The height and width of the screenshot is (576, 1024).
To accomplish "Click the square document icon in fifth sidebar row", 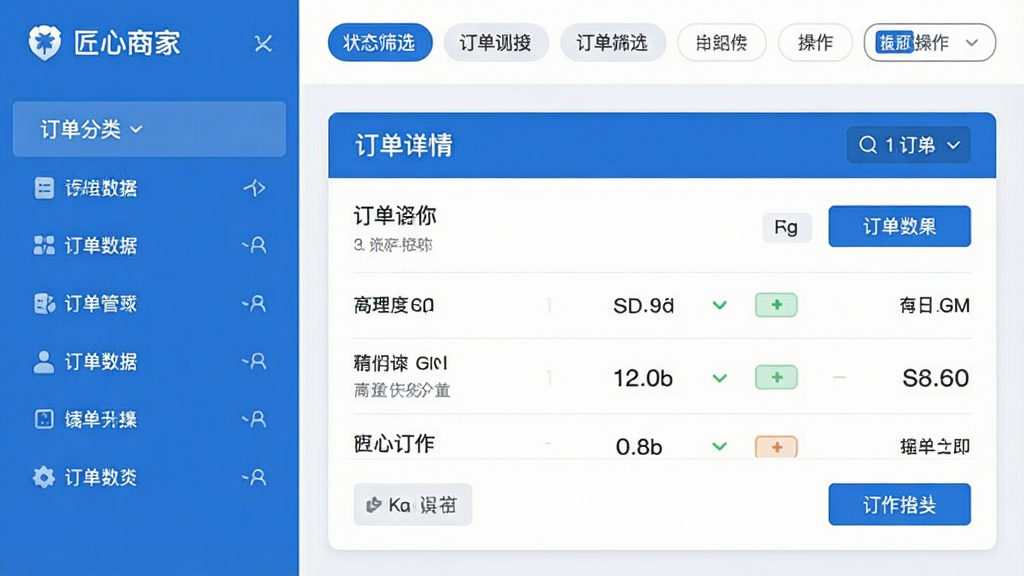I will coord(44,419).
